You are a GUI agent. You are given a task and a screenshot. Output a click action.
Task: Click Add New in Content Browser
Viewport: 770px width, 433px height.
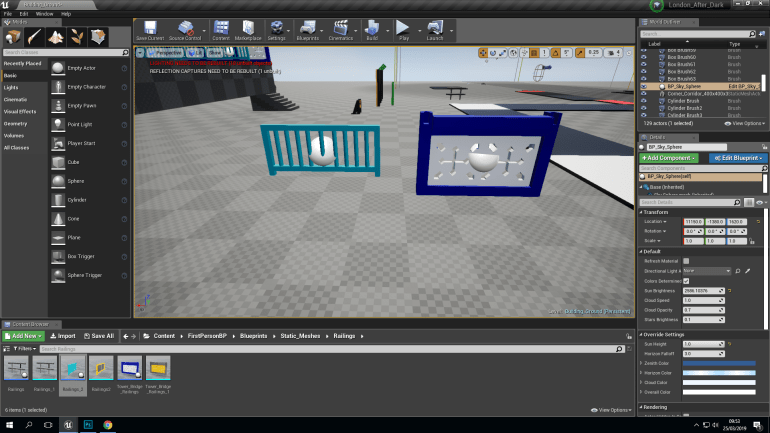23,336
